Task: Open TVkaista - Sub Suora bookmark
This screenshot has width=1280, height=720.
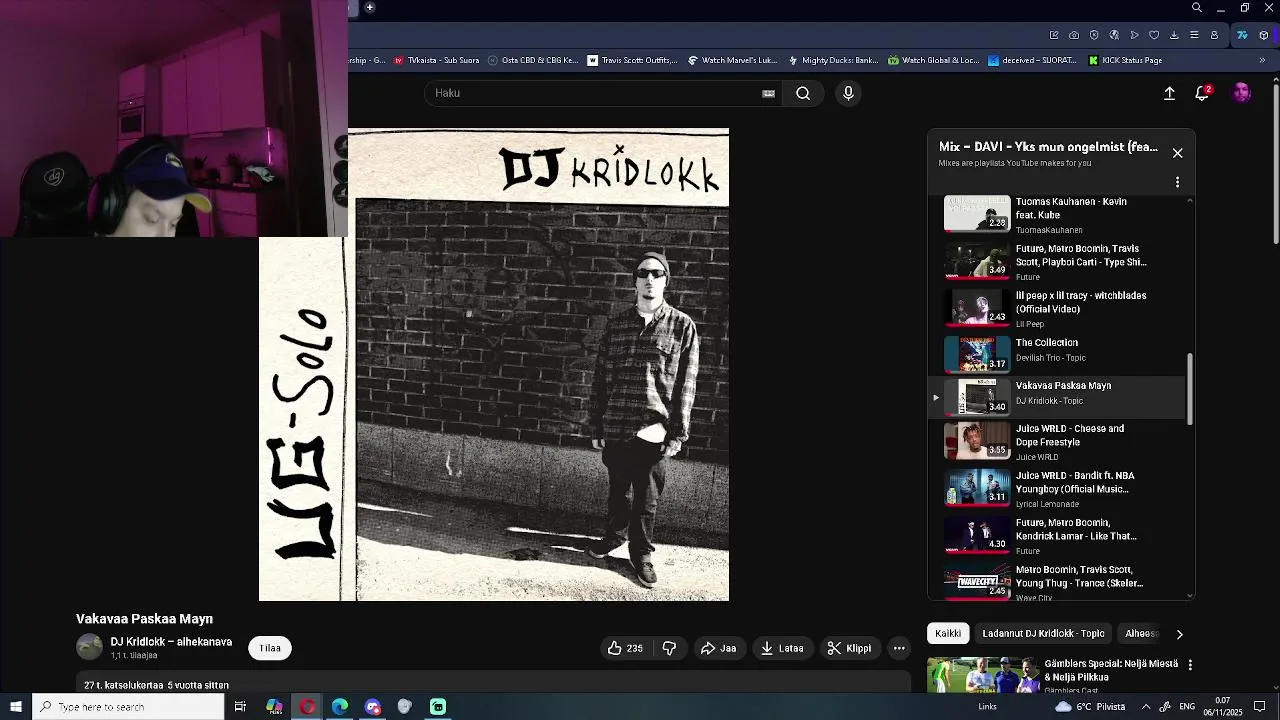Action: point(437,60)
